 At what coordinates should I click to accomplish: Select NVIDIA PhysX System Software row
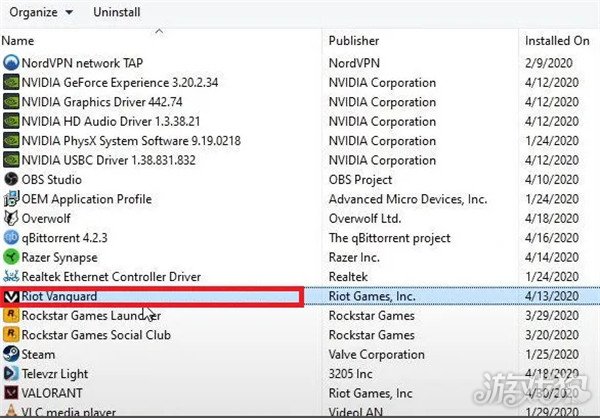[131, 141]
